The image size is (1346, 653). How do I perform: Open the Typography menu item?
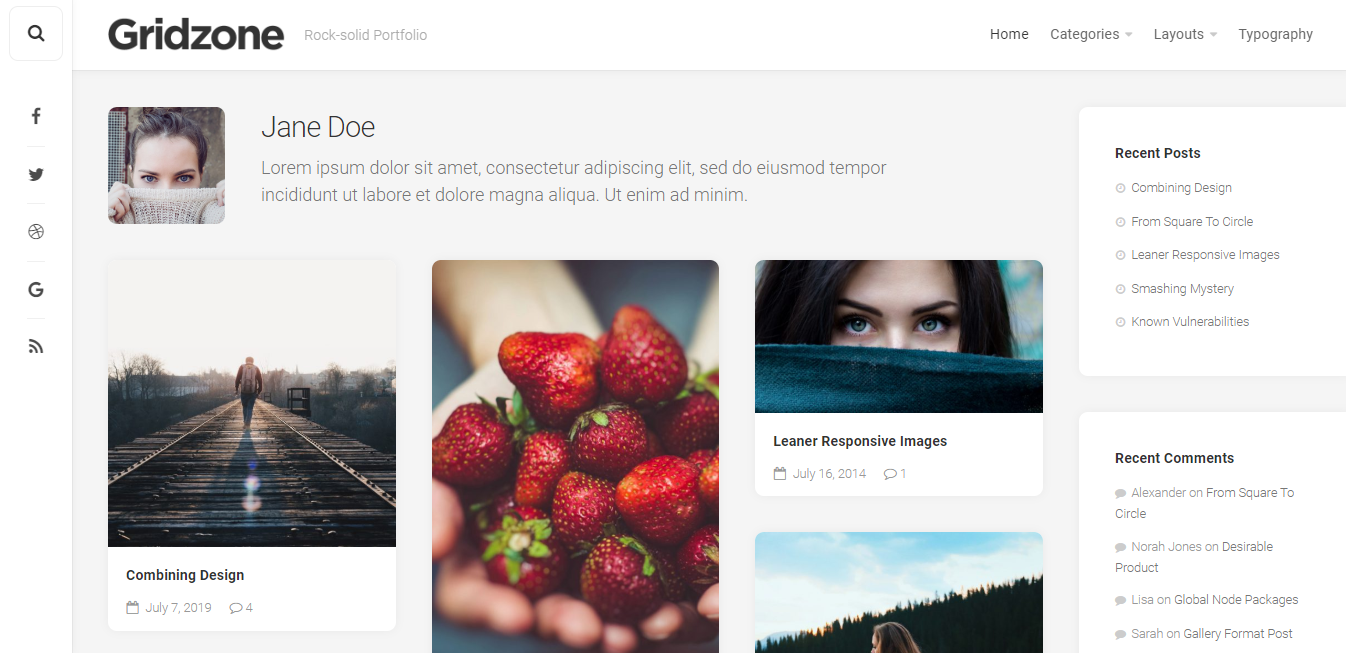click(1275, 34)
